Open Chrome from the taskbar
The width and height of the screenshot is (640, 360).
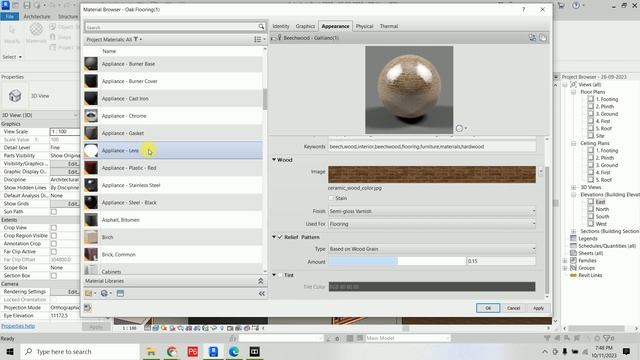point(172,351)
